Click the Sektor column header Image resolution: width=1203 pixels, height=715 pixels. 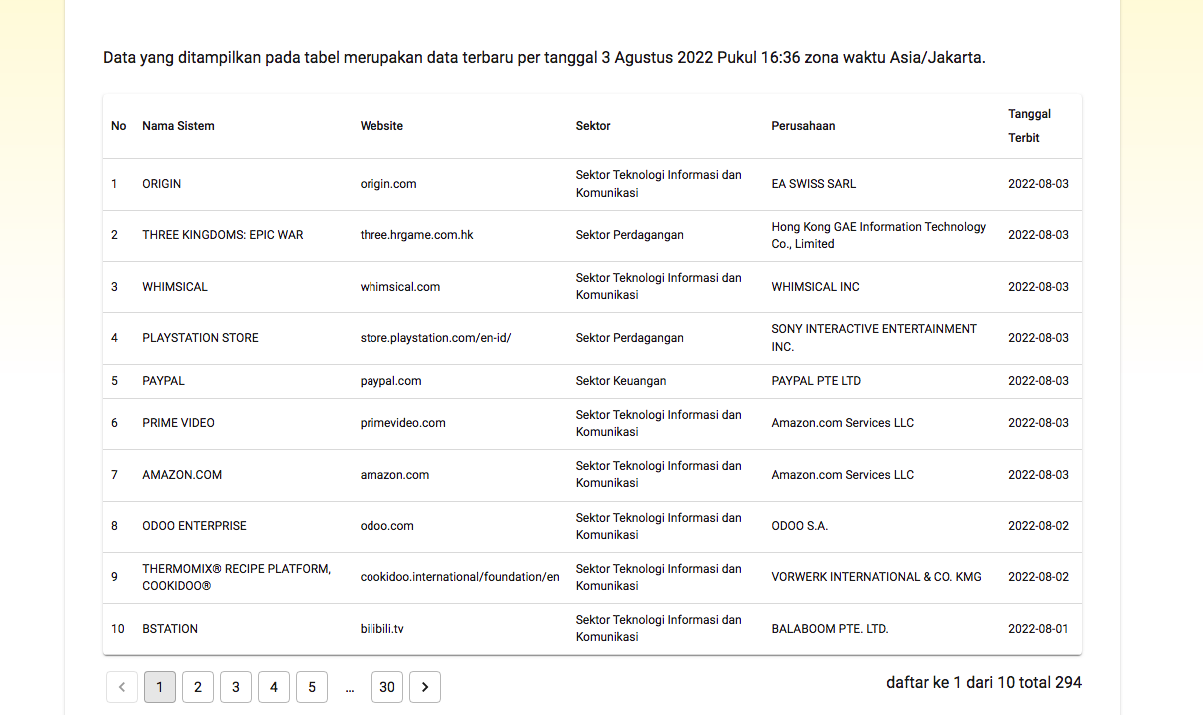[x=593, y=126]
